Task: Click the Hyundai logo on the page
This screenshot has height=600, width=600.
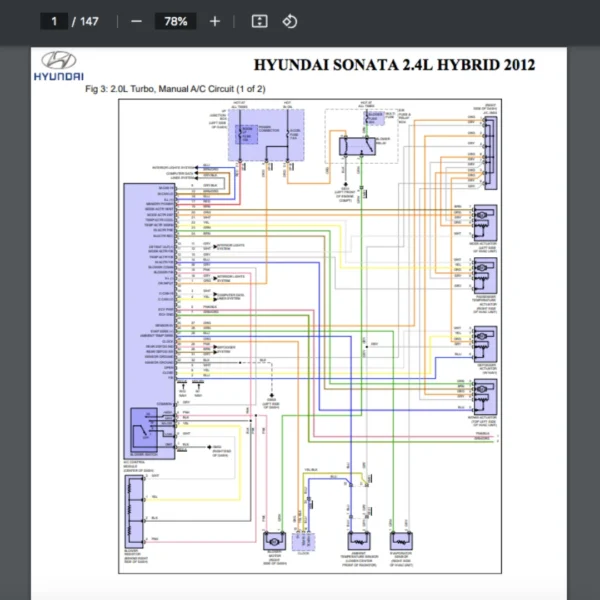Action: [60, 65]
